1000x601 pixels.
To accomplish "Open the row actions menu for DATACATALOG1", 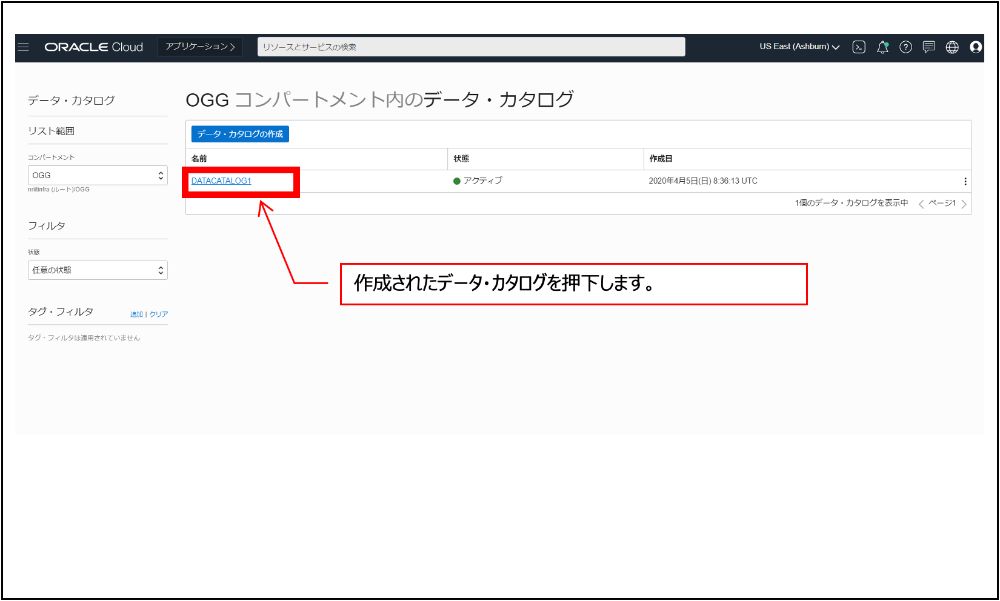I will click(x=965, y=181).
